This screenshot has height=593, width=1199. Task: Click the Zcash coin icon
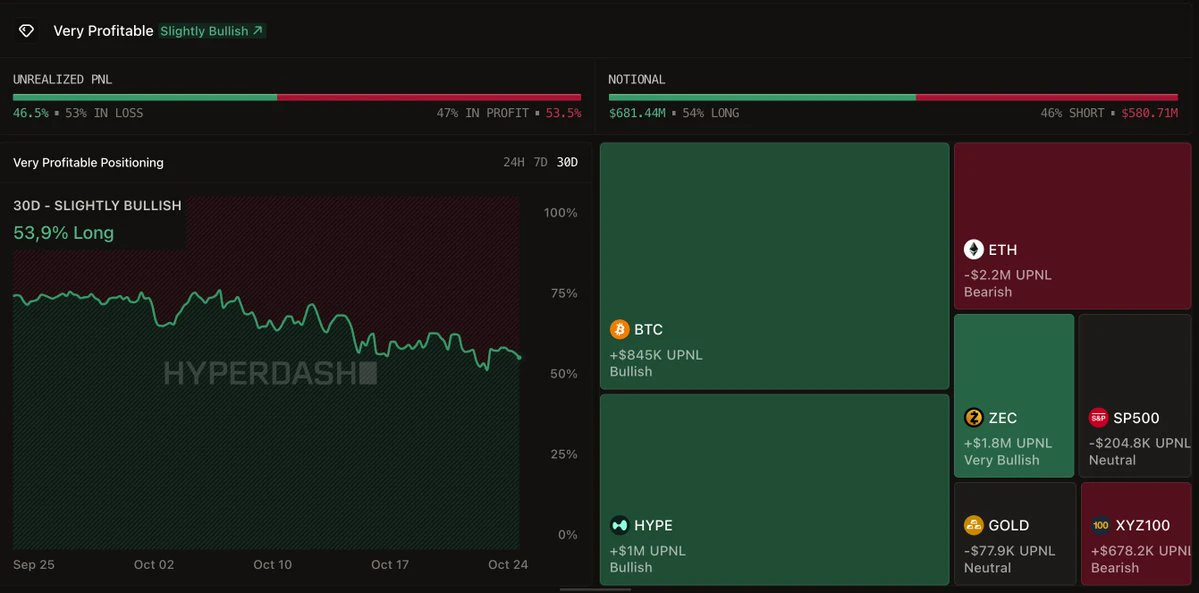coord(973,418)
